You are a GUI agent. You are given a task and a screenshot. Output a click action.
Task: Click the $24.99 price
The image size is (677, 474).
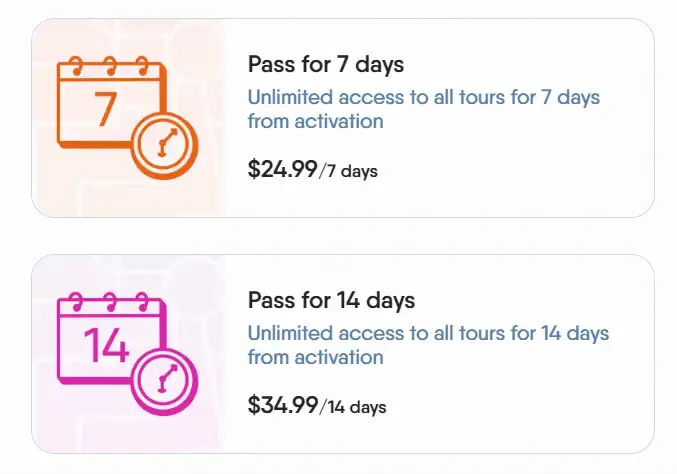tap(281, 169)
